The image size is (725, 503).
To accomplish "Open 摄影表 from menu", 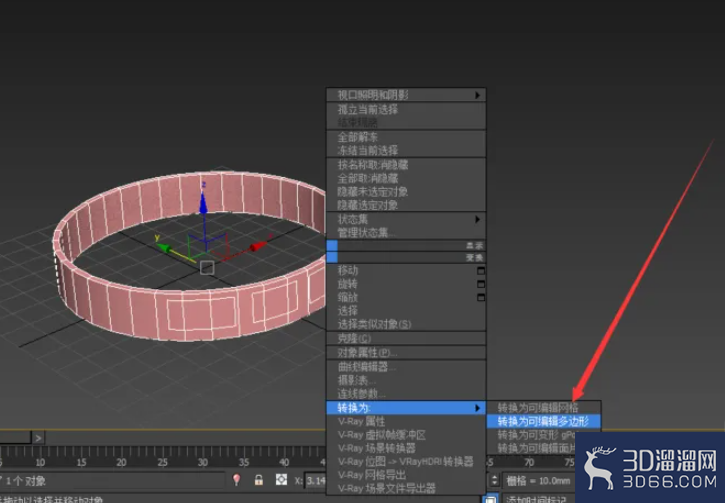I will click(x=356, y=380).
